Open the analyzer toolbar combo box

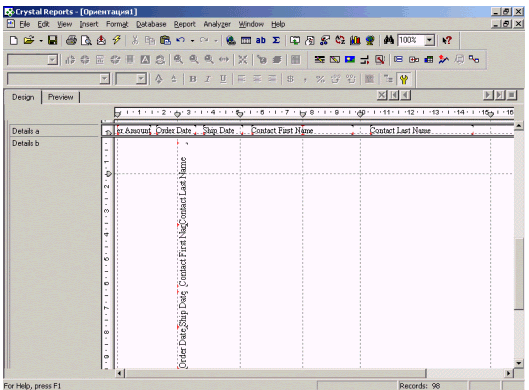(x=52, y=60)
